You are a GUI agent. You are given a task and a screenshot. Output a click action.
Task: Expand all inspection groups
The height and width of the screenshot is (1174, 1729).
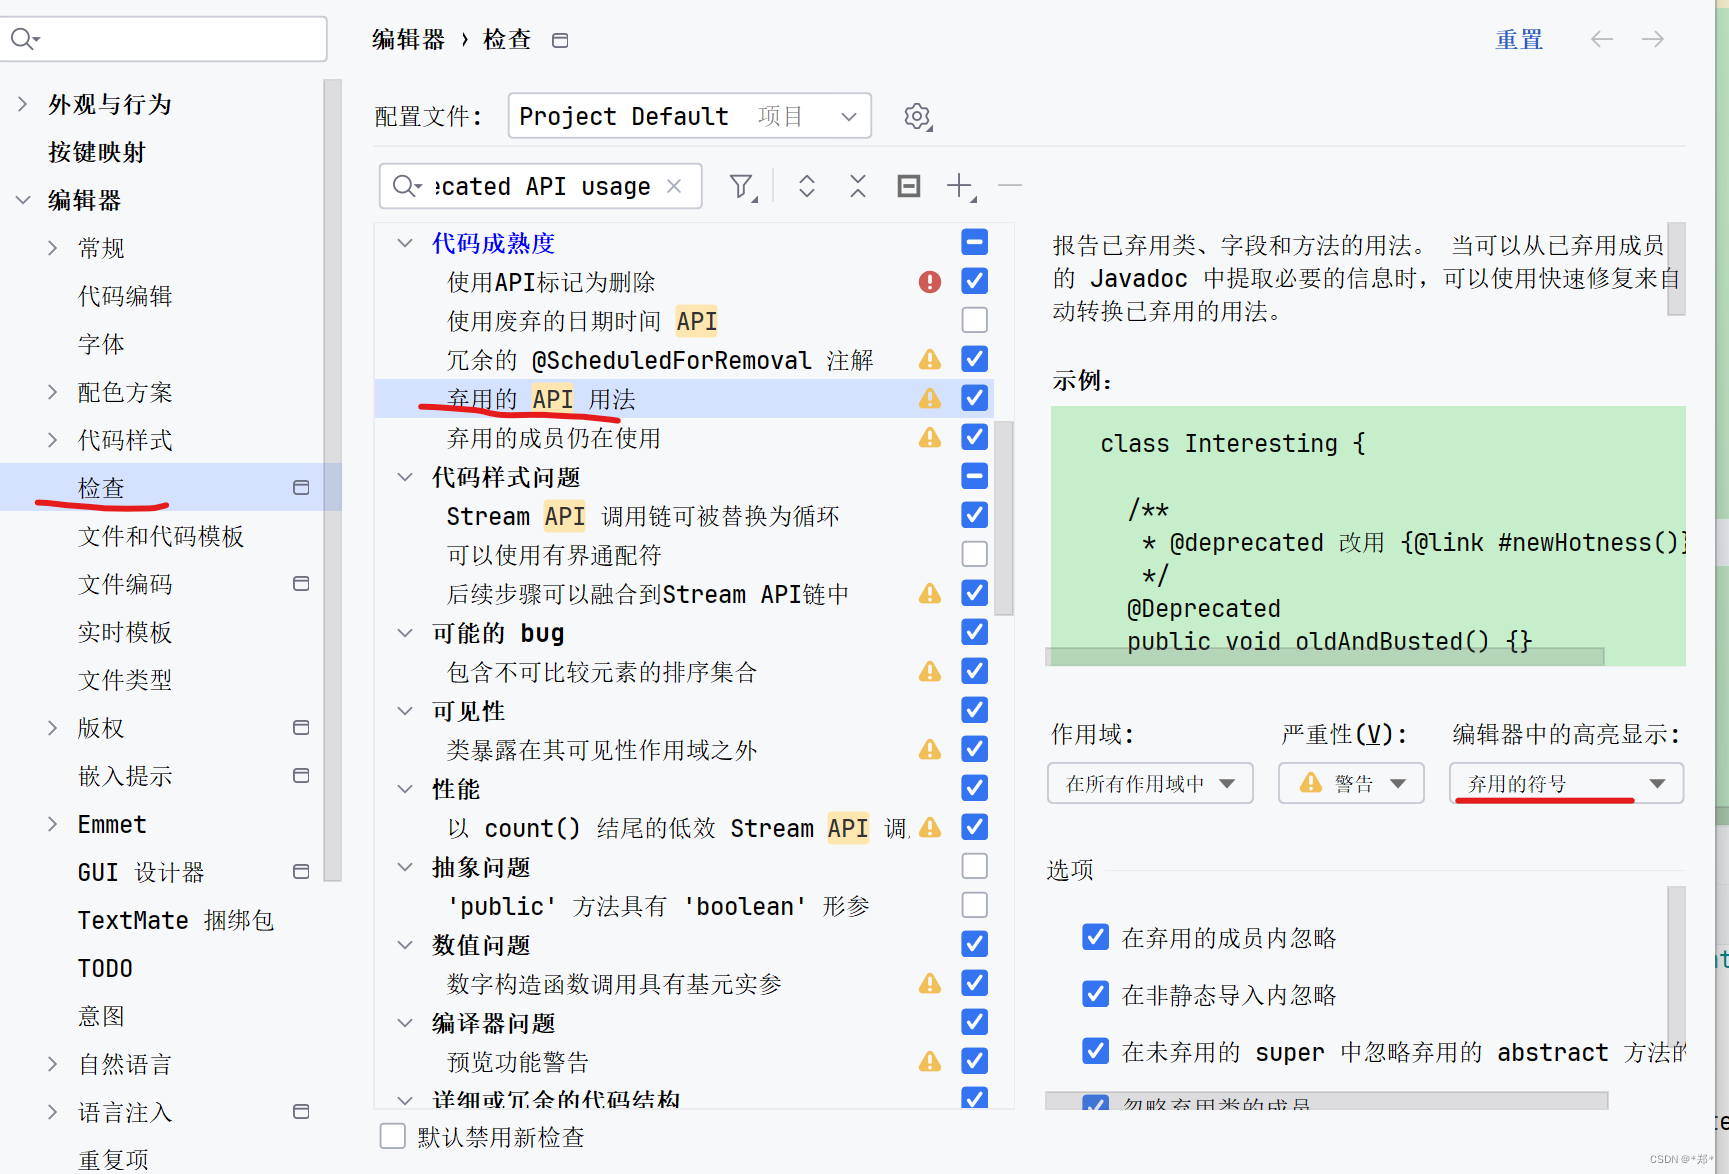(807, 186)
